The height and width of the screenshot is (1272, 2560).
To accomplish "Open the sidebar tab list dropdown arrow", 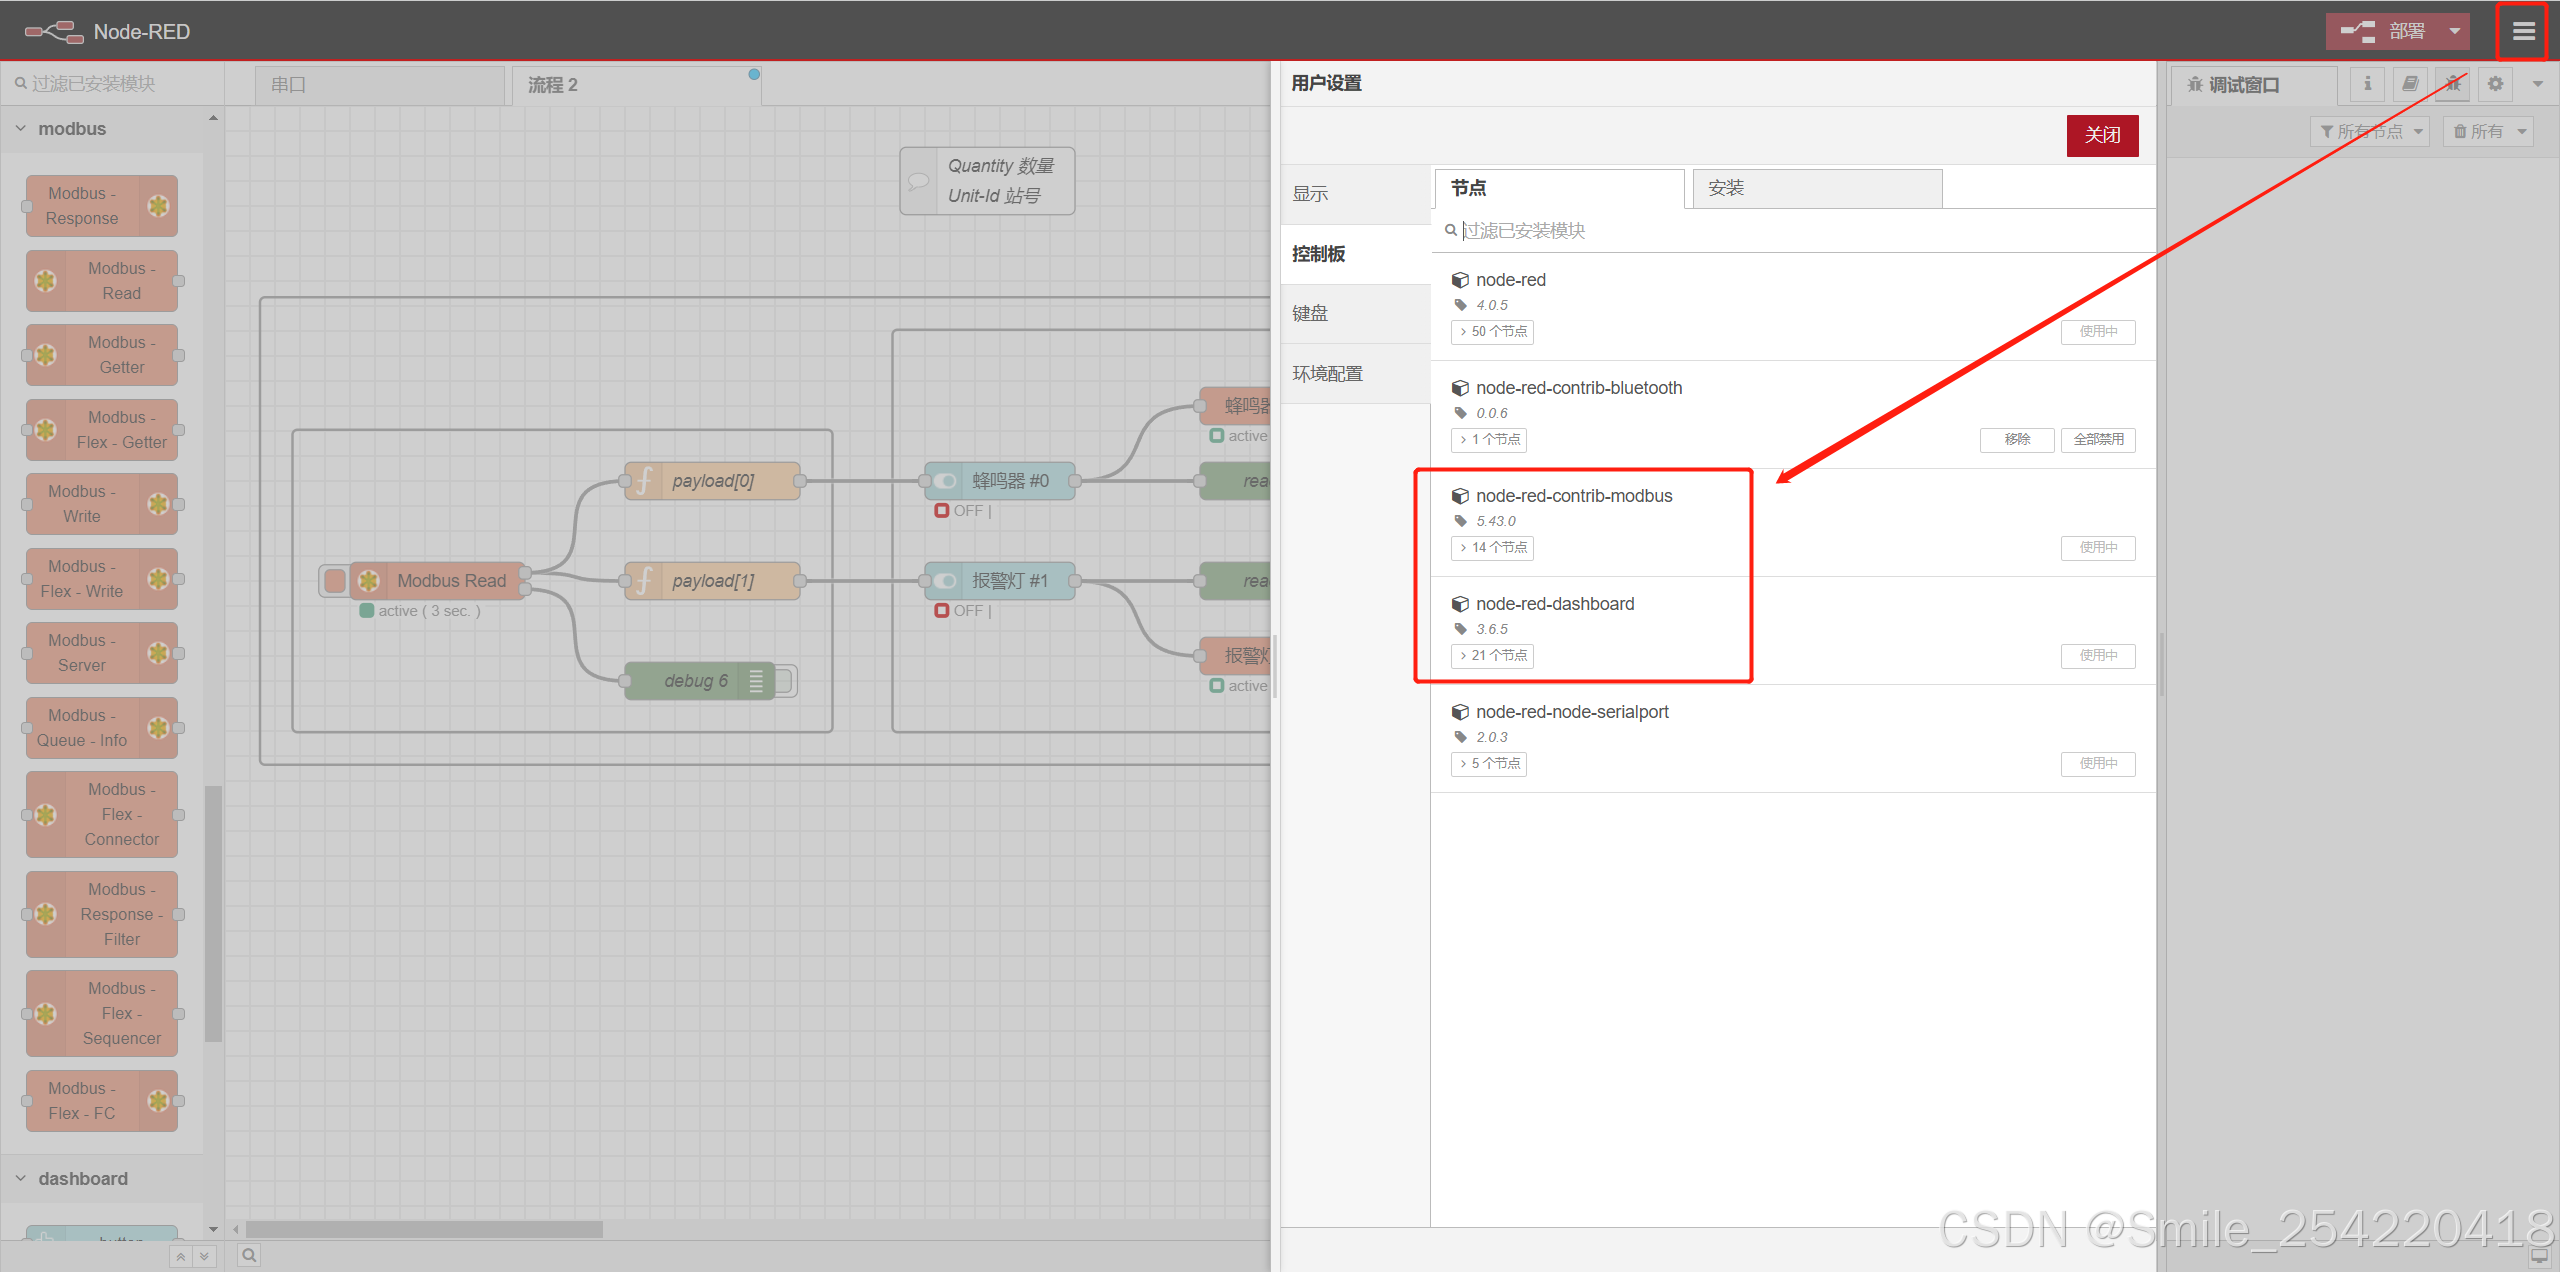I will click(x=2538, y=85).
